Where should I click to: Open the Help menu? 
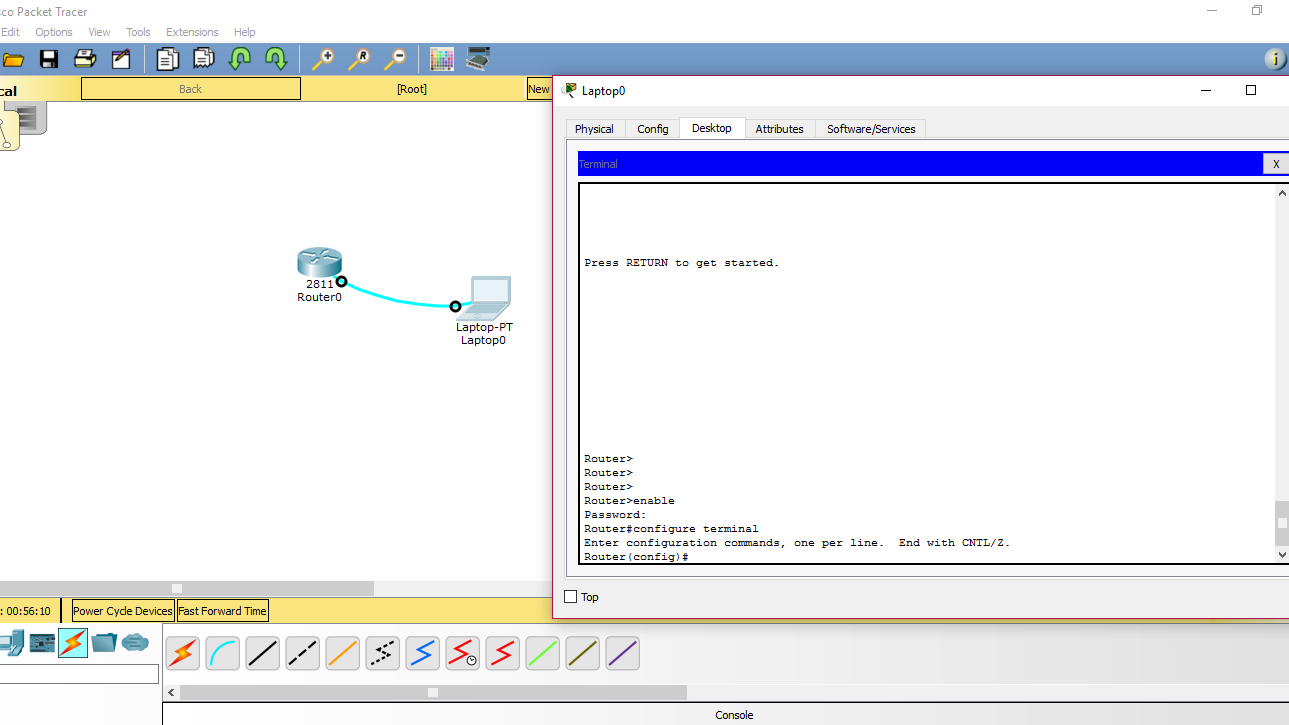(244, 32)
